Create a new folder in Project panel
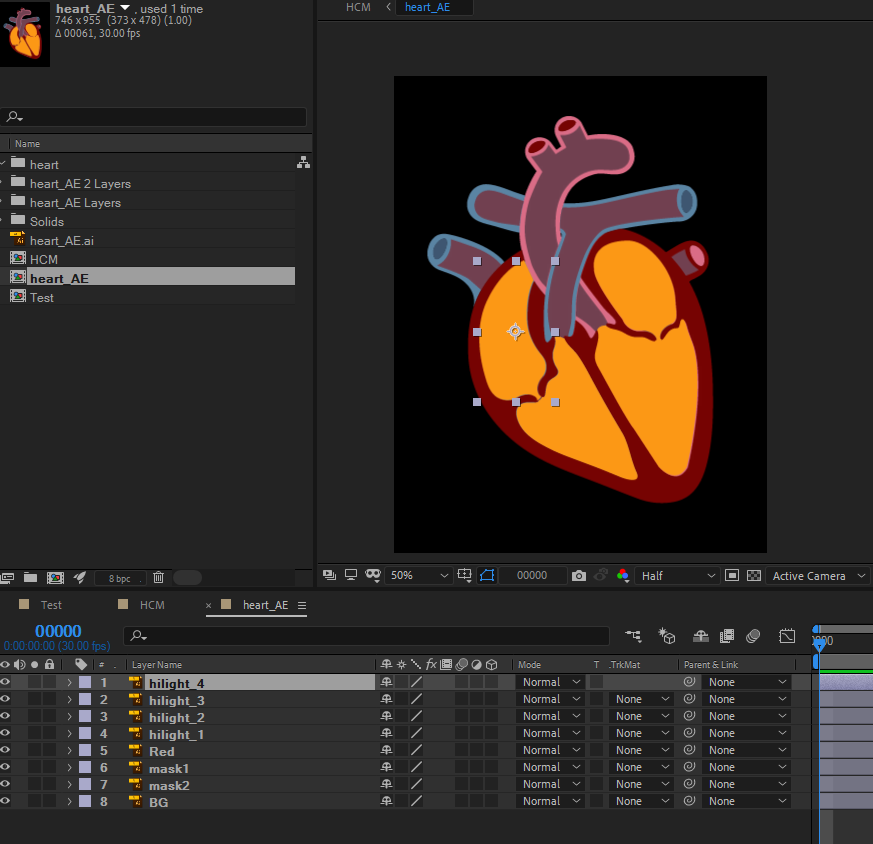 coord(30,578)
